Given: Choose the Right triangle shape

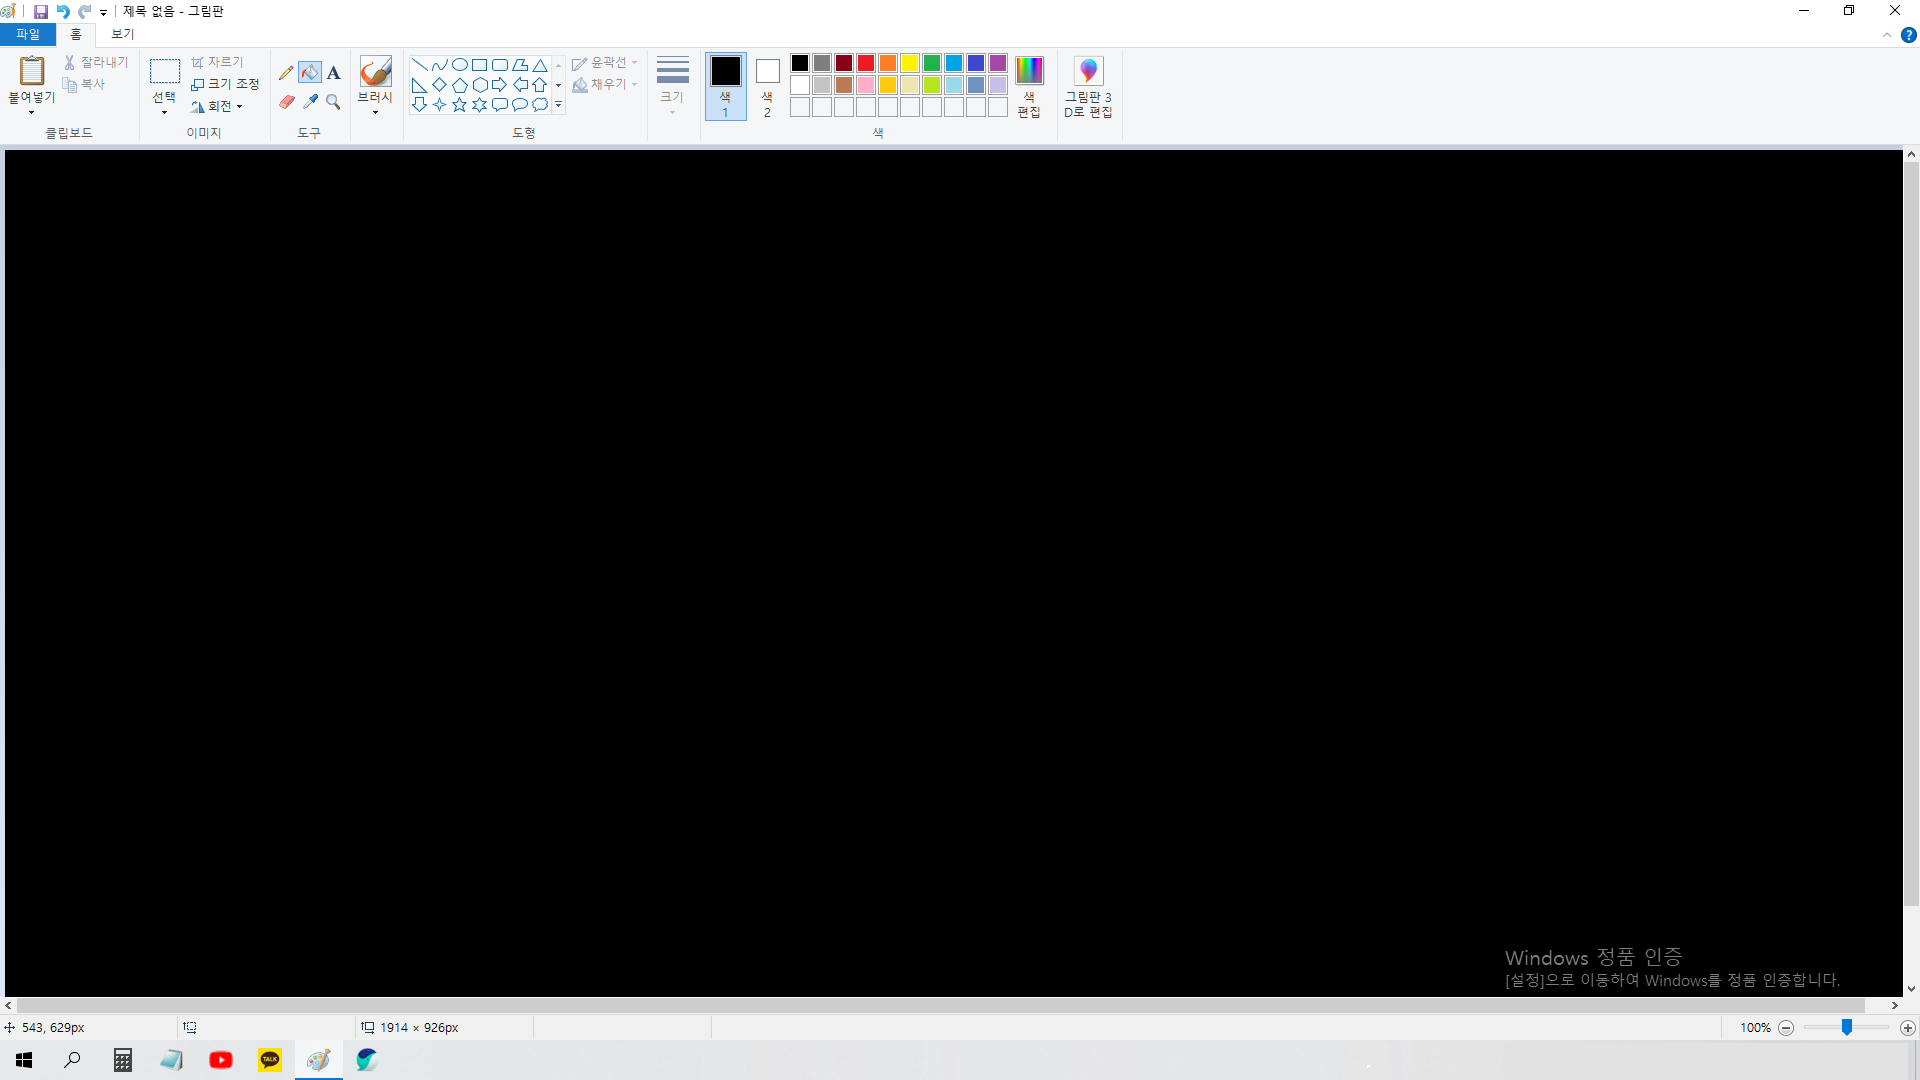Looking at the screenshot, I should tap(420, 85).
